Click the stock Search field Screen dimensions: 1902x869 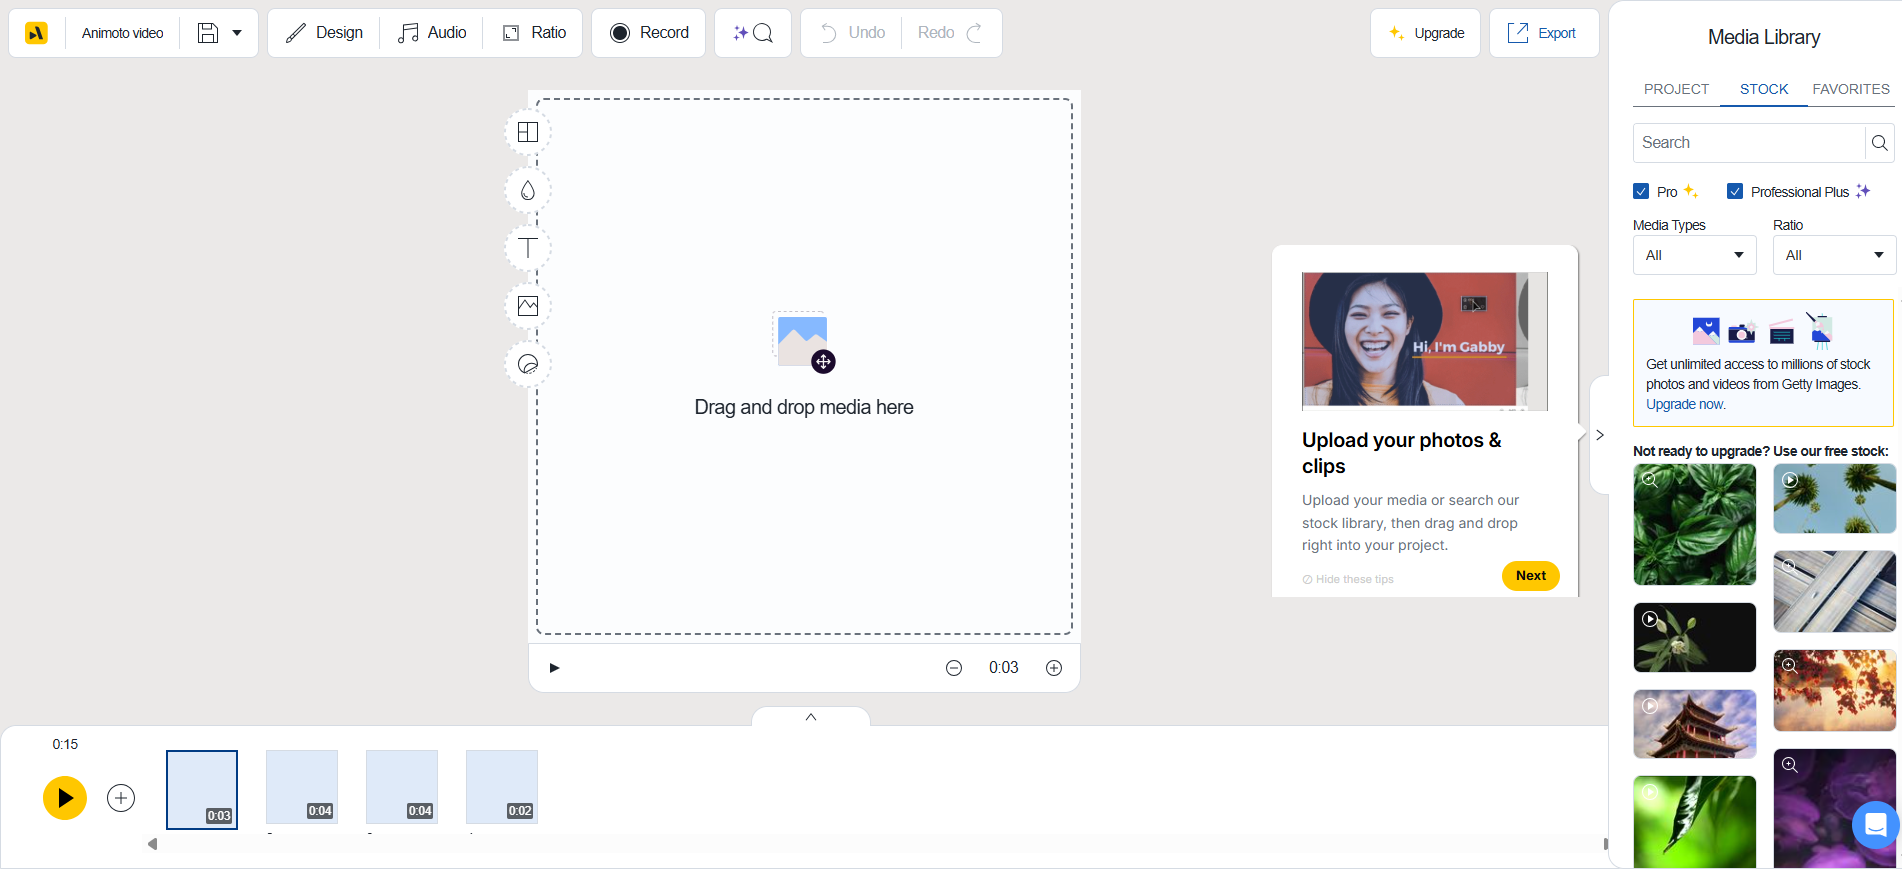1749,143
